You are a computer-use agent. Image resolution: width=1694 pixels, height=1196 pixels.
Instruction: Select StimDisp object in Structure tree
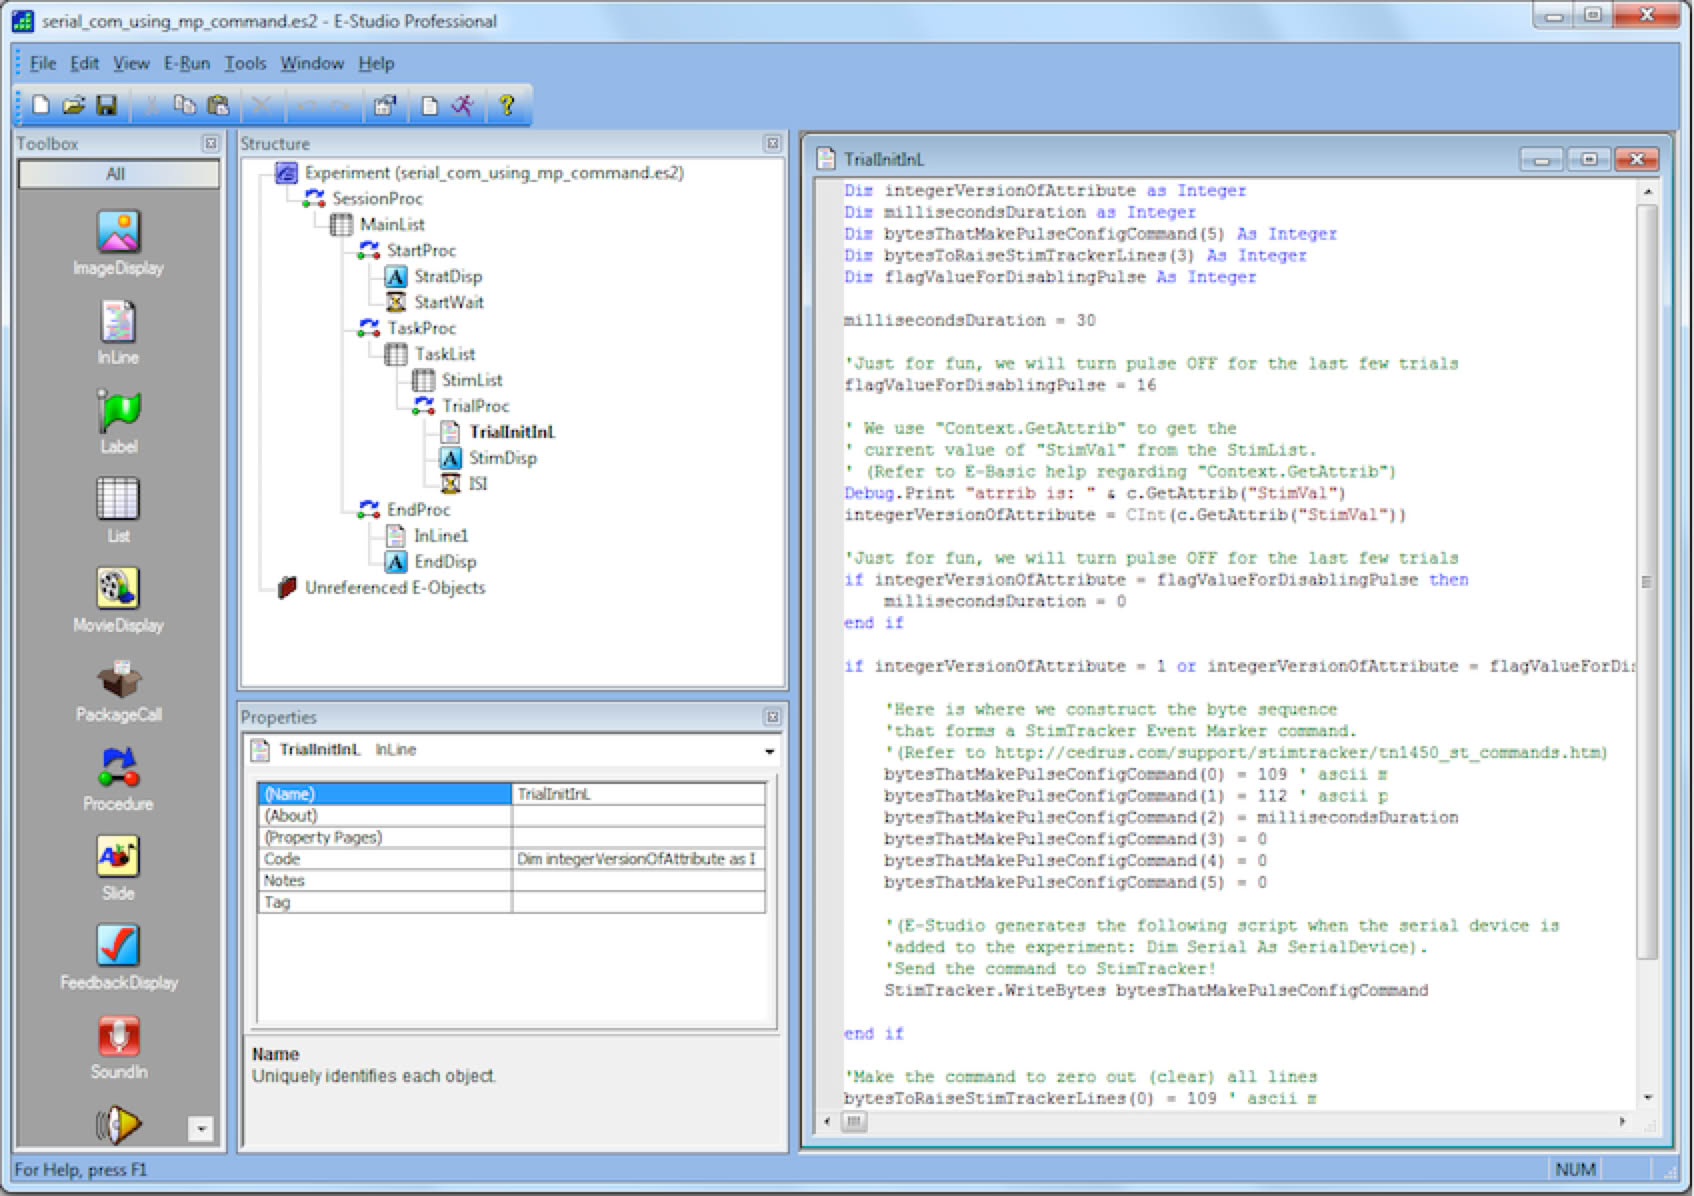click(x=502, y=458)
